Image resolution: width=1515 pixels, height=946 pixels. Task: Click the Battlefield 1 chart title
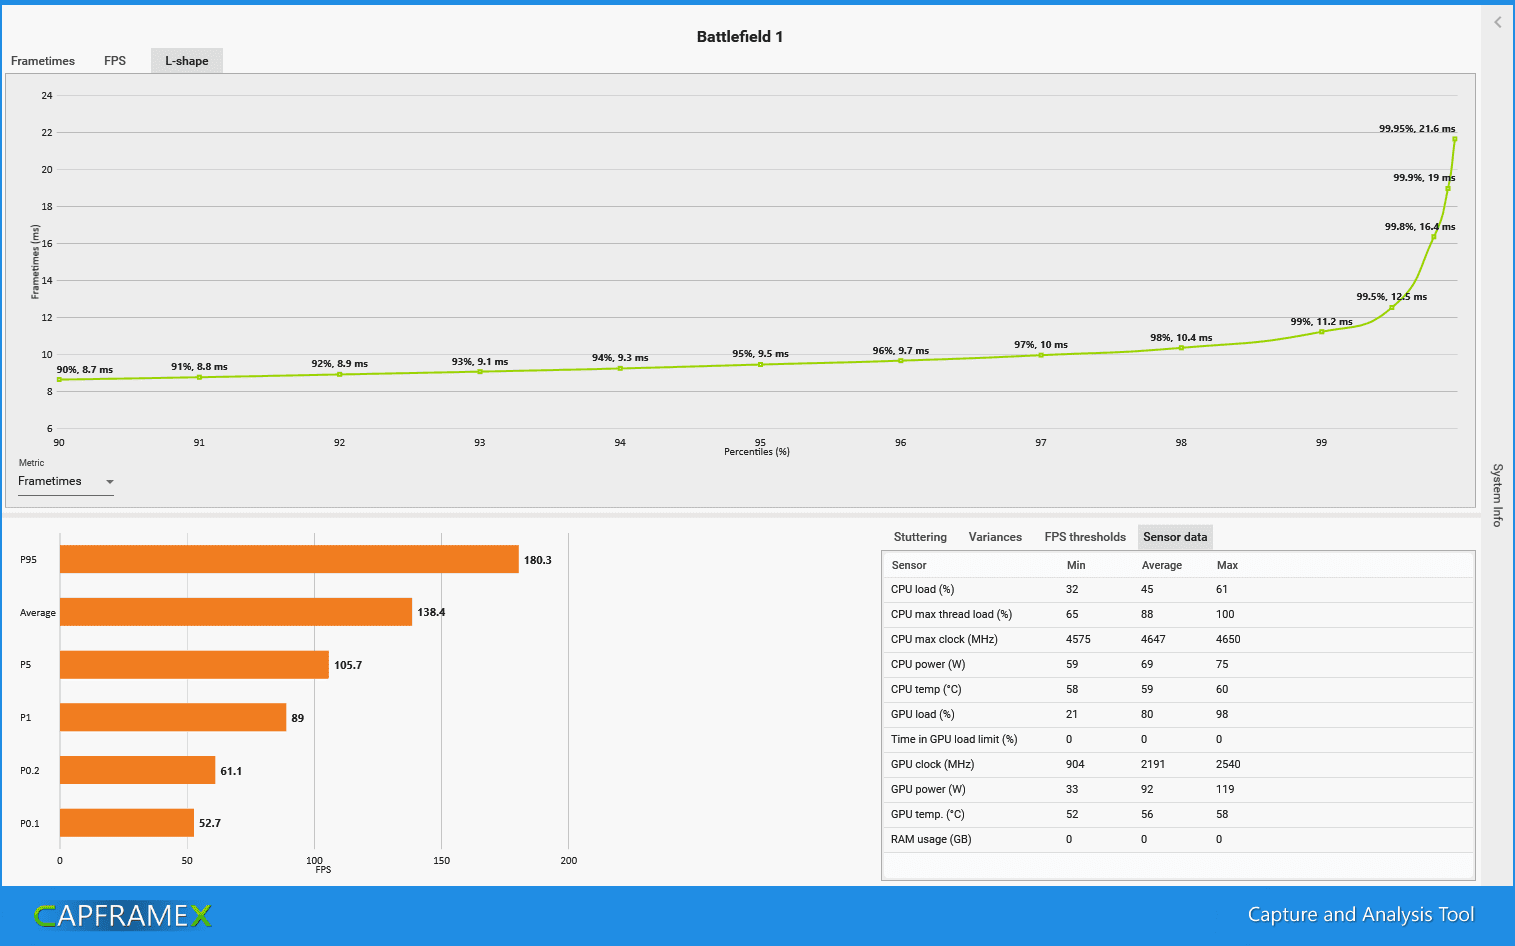(740, 37)
